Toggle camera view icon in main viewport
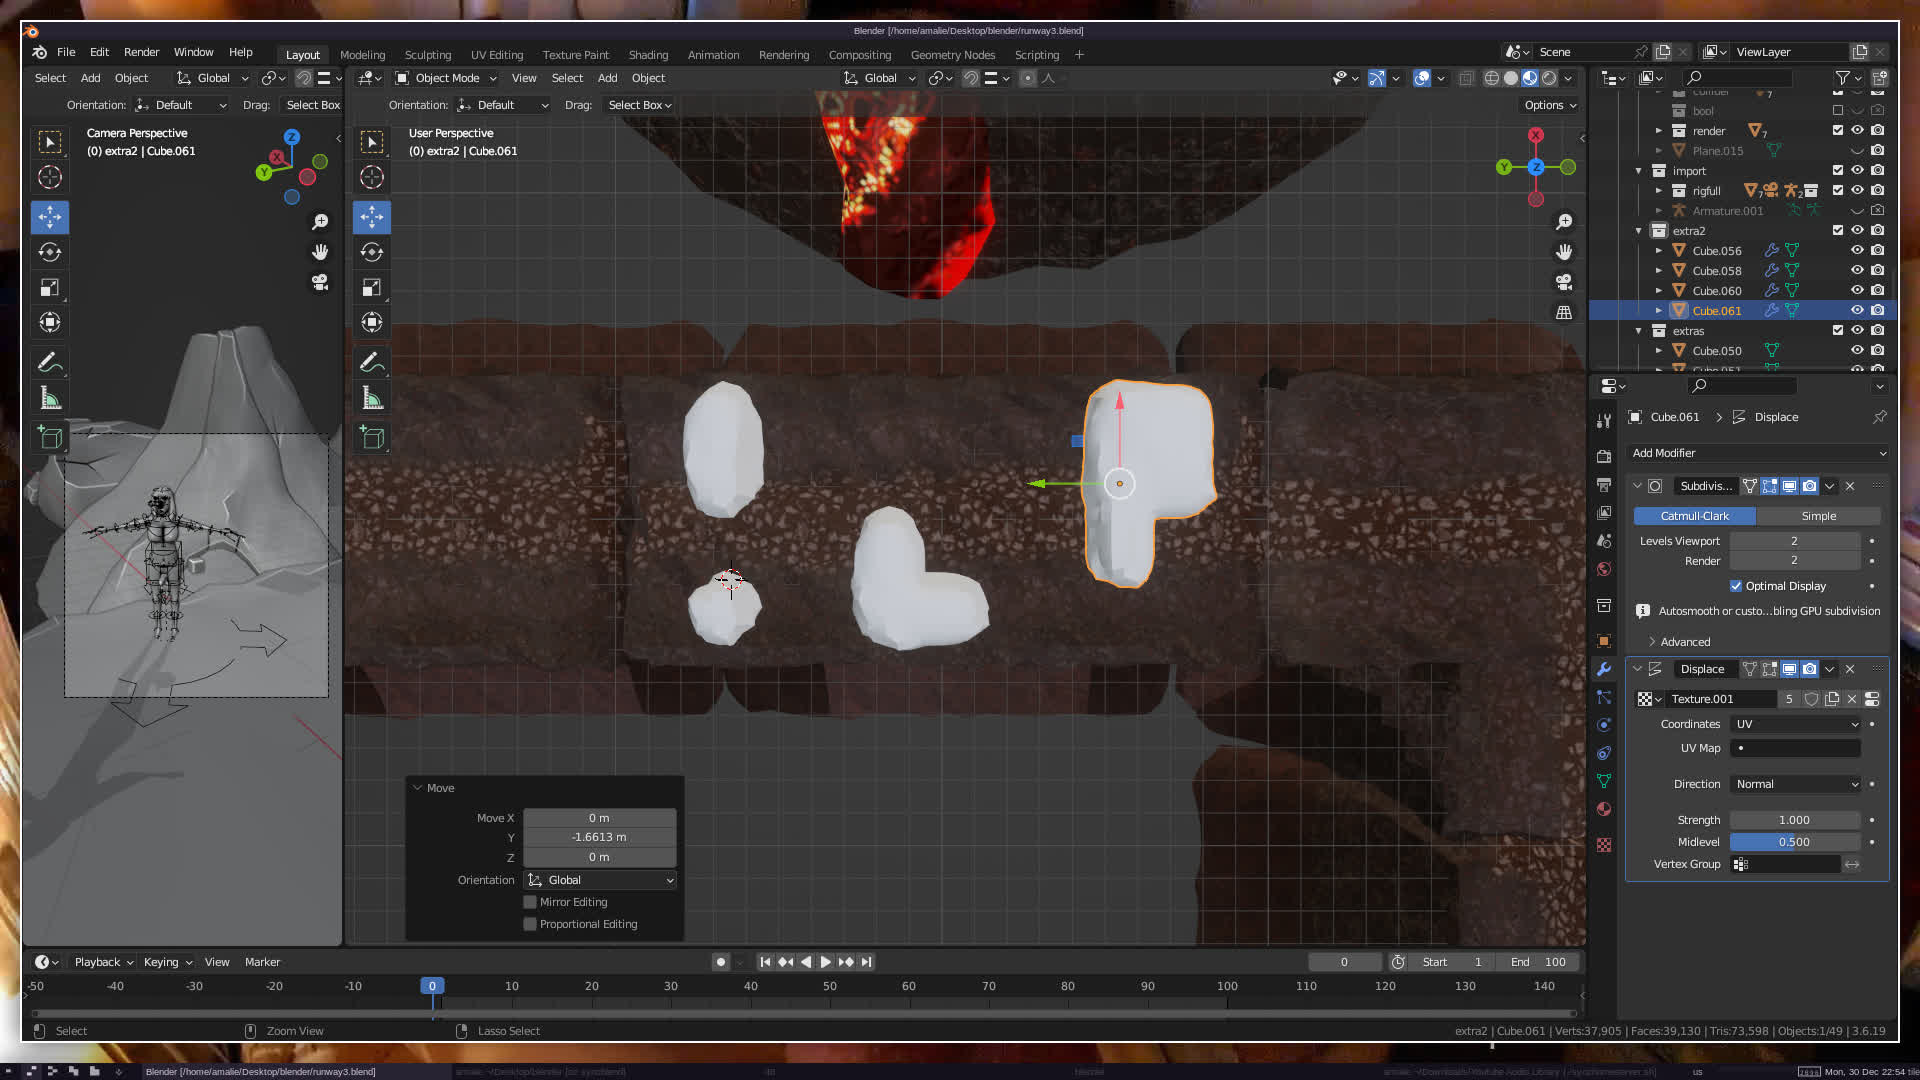Image resolution: width=1920 pixels, height=1080 pixels. tap(1564, 283)
